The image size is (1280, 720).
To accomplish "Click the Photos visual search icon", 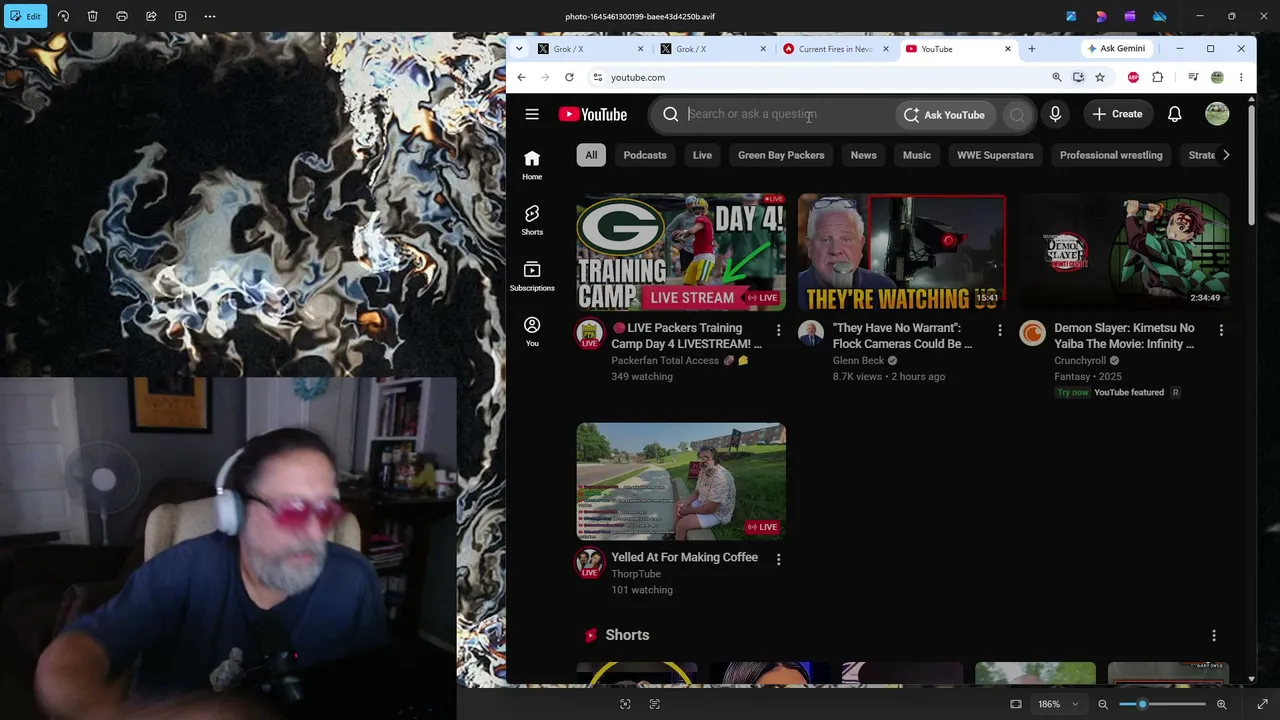I will (x=625, y=704).
